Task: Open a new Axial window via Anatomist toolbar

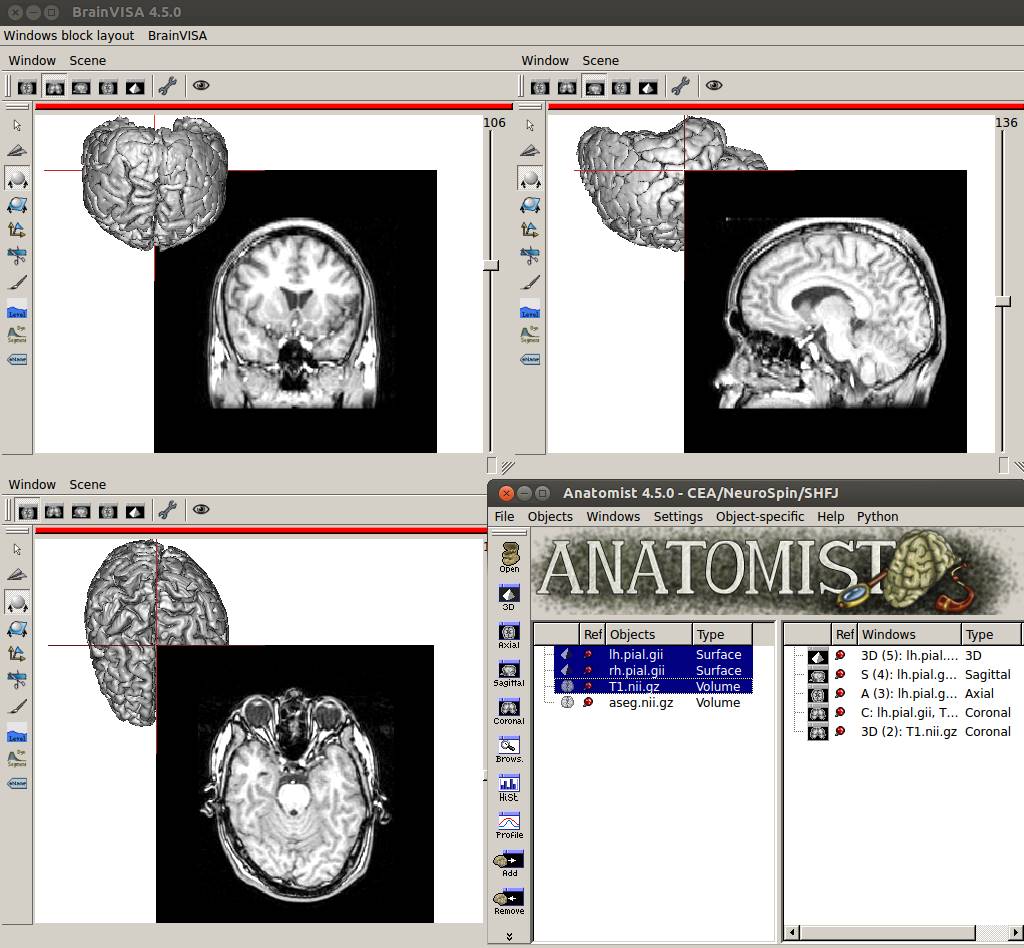Action: (x=509, y=634)
